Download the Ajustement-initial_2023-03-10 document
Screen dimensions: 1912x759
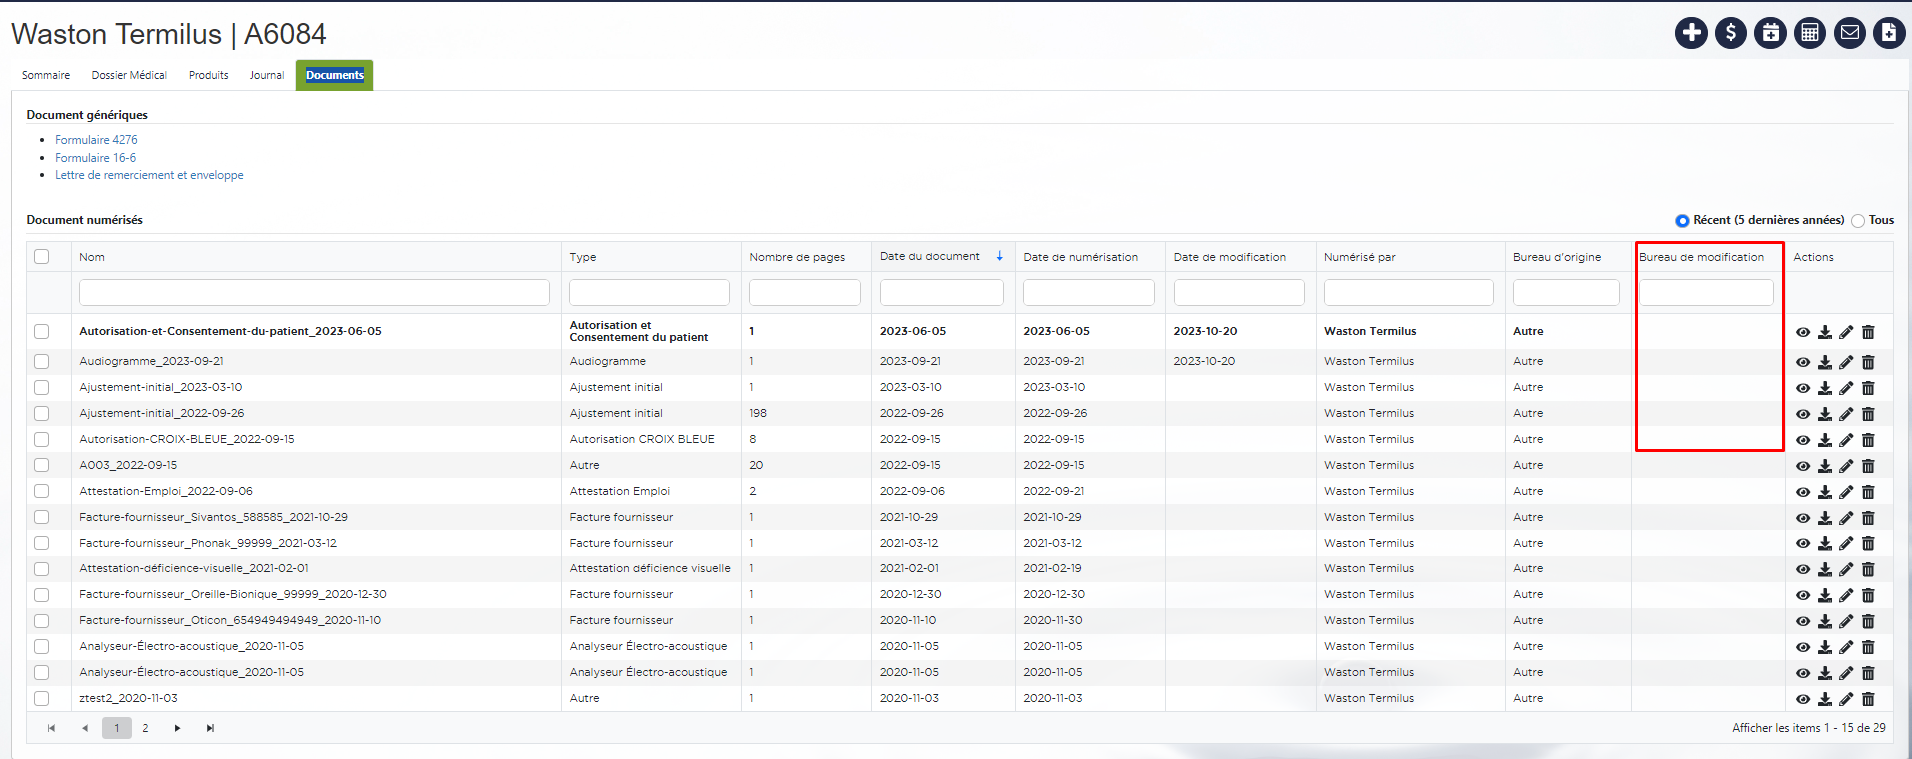[1825, 388]
